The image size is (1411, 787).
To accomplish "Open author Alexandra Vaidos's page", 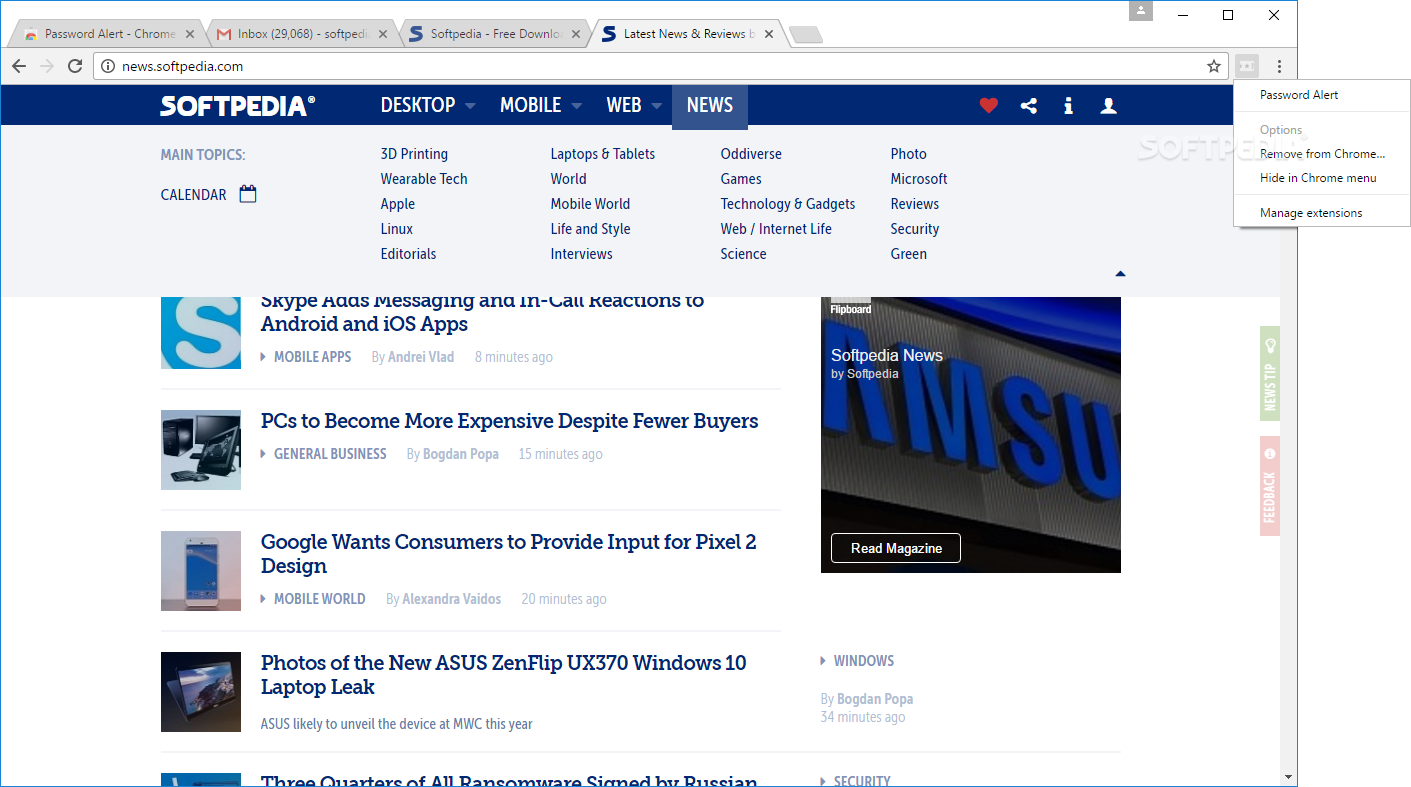I will click(x=452, y=599).
